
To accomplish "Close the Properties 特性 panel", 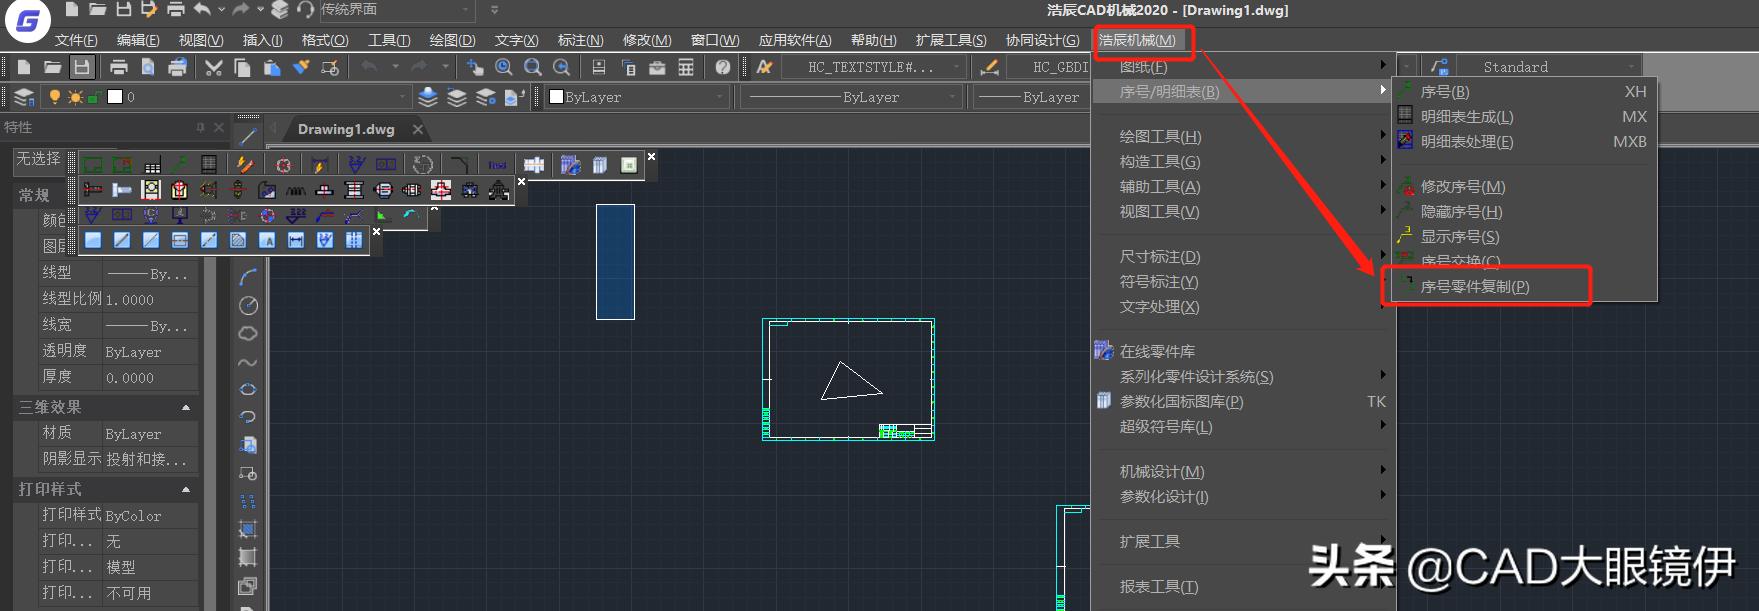I will pos(218,127).
